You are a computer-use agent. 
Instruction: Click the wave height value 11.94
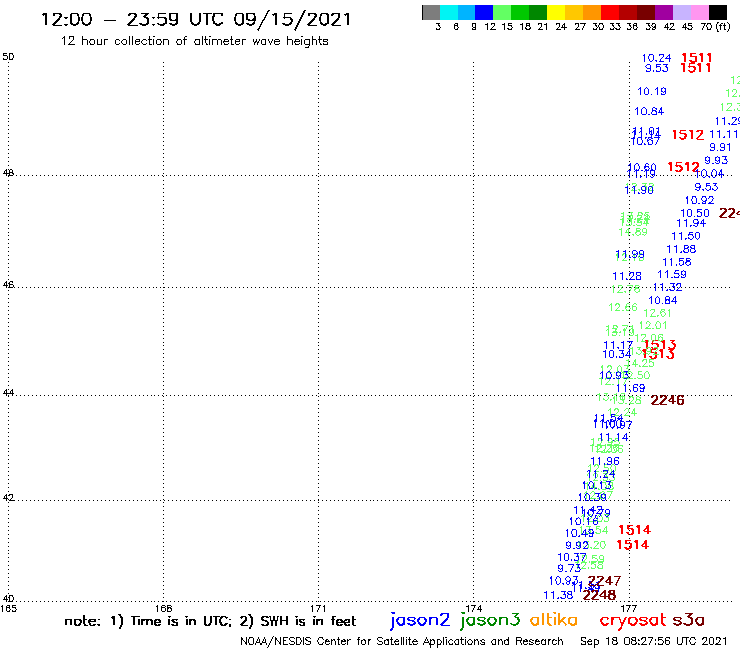coord(691,223)
